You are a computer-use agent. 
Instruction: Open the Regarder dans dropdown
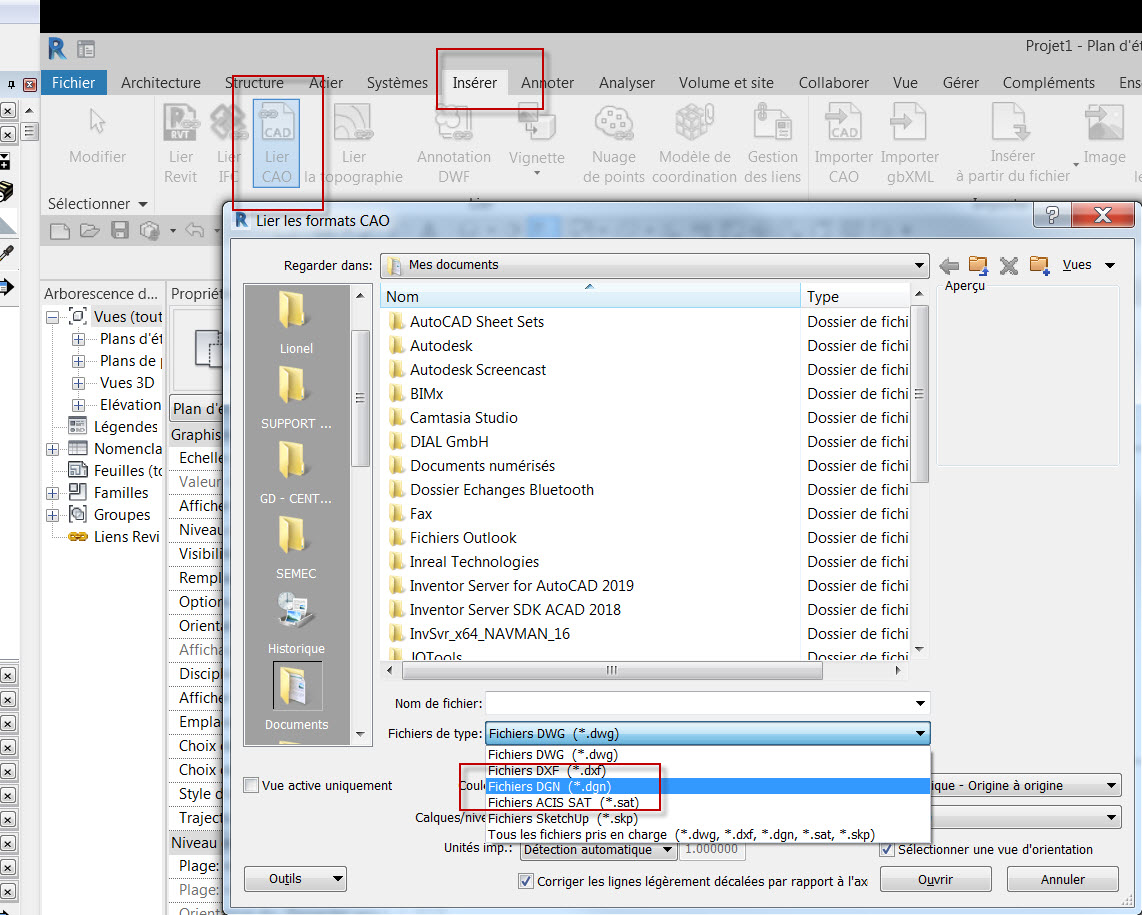click(920, 266)
